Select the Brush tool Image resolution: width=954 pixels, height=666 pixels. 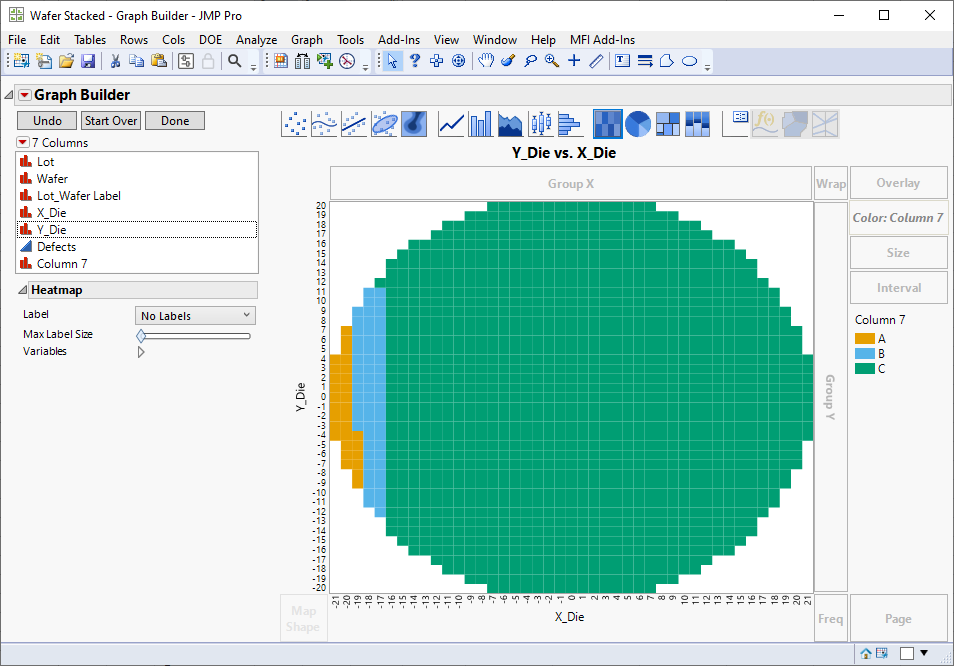(x=508, y=61)
